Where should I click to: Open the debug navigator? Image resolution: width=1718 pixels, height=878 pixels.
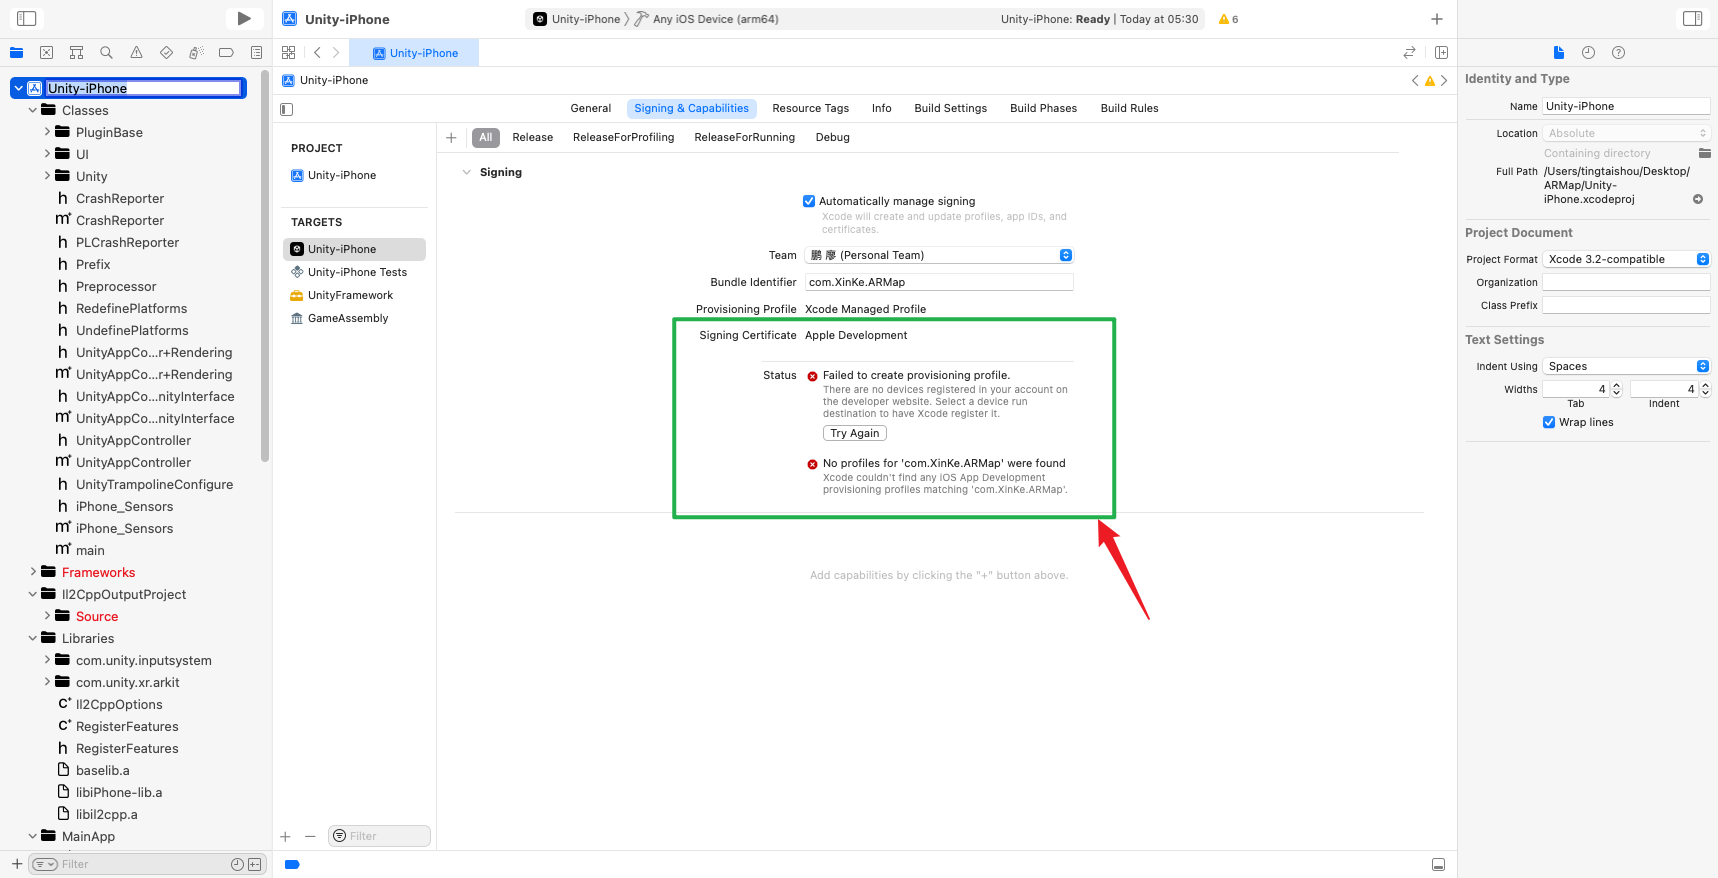point(196,52)
